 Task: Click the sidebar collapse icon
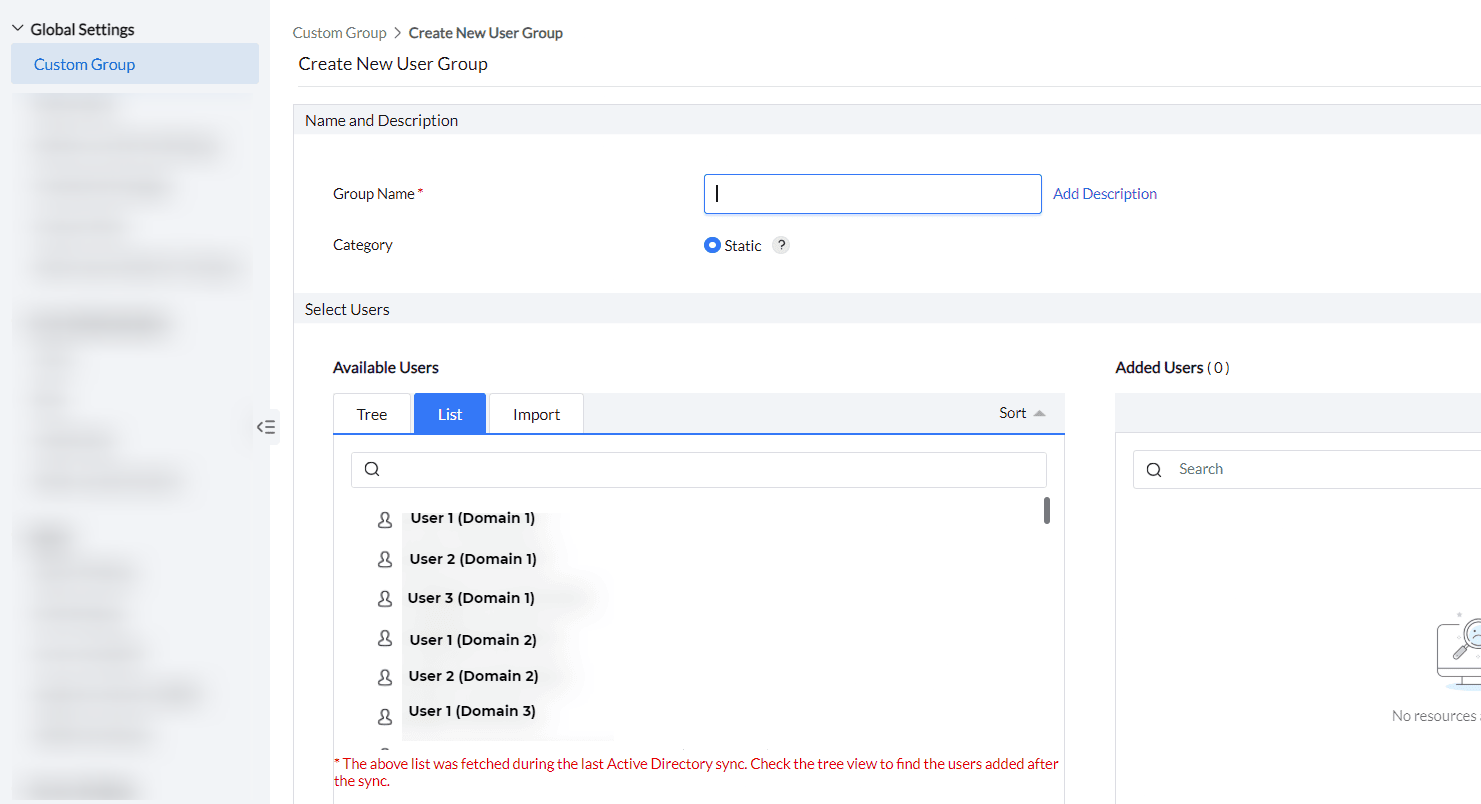tap(266, 427)
